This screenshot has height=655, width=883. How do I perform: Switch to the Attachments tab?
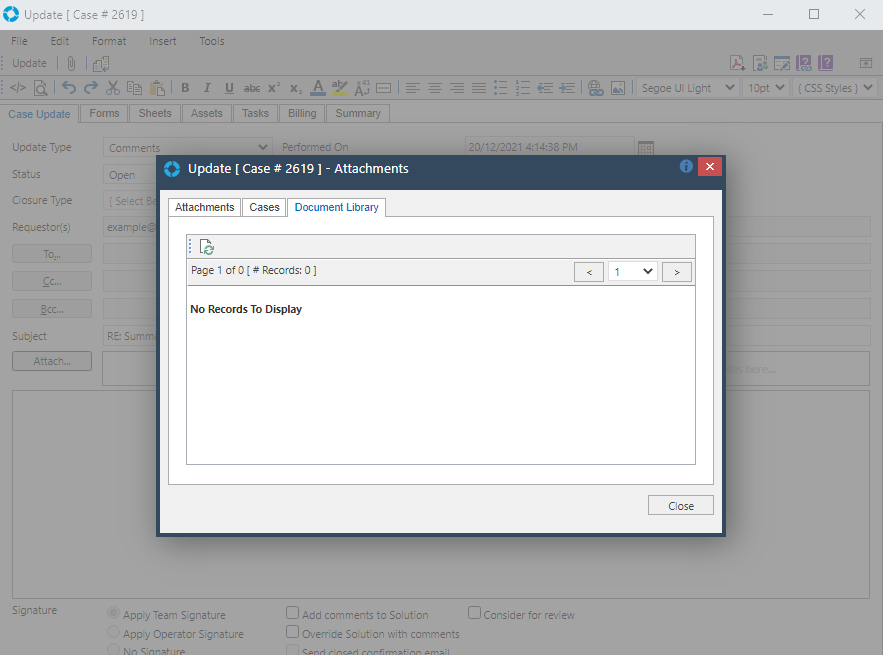coord(204,207)
